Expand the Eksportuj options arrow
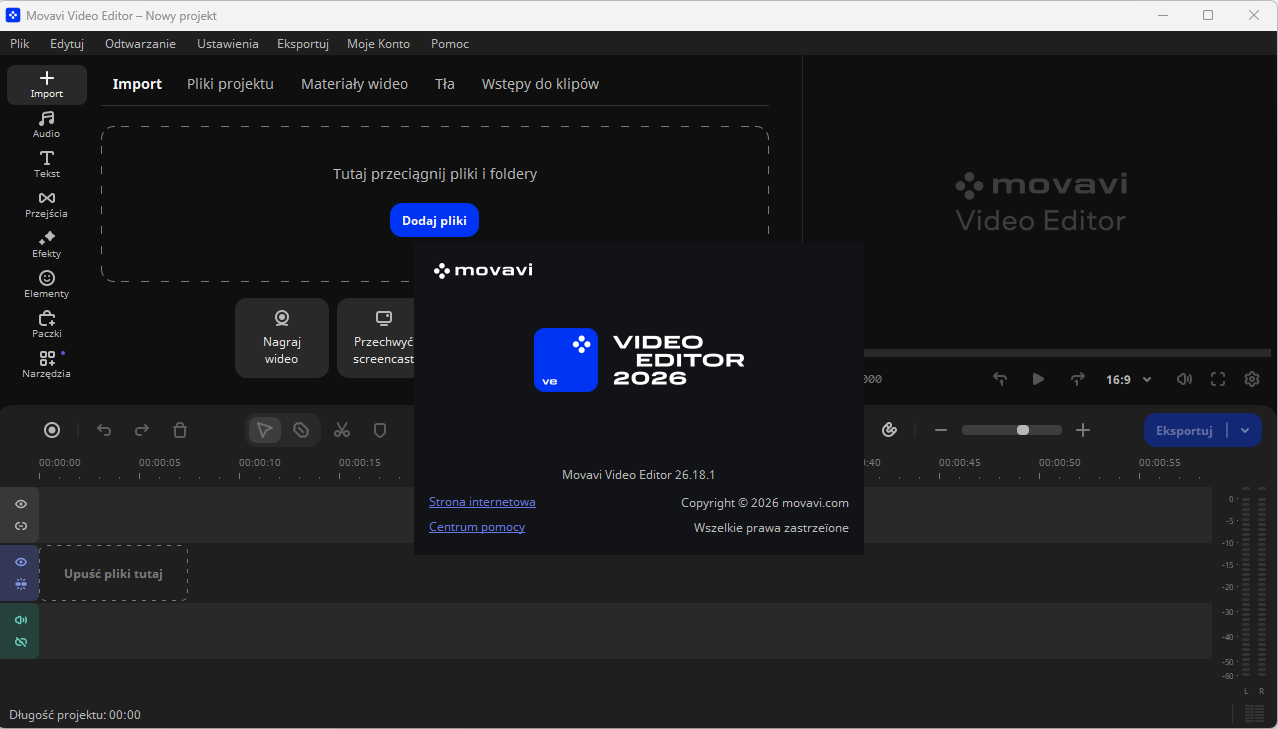1278x729 pixels. coord(1245,431)
